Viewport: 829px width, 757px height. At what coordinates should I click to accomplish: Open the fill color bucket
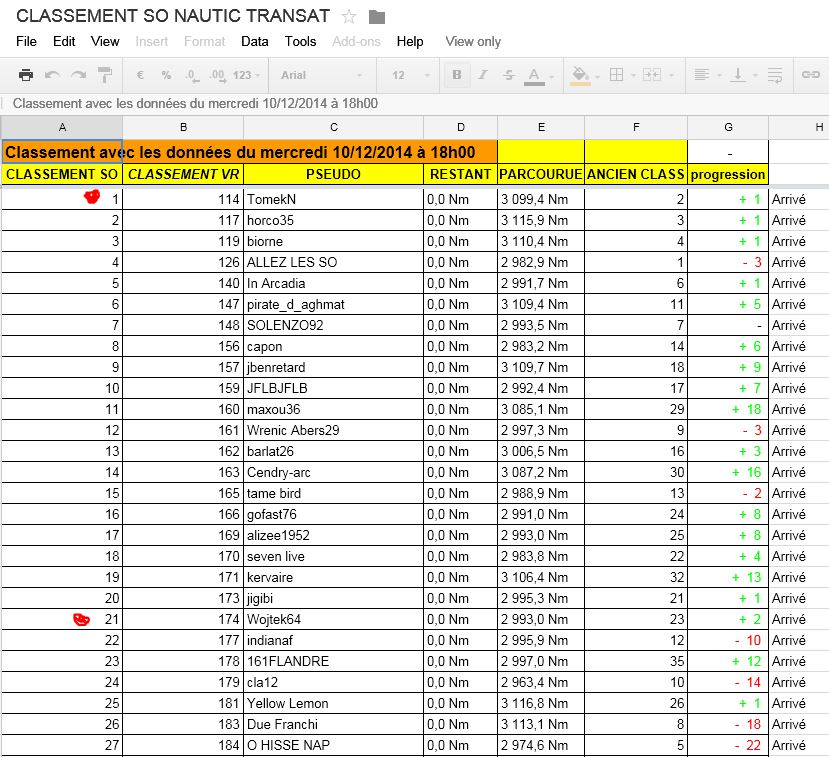[582, 75]
